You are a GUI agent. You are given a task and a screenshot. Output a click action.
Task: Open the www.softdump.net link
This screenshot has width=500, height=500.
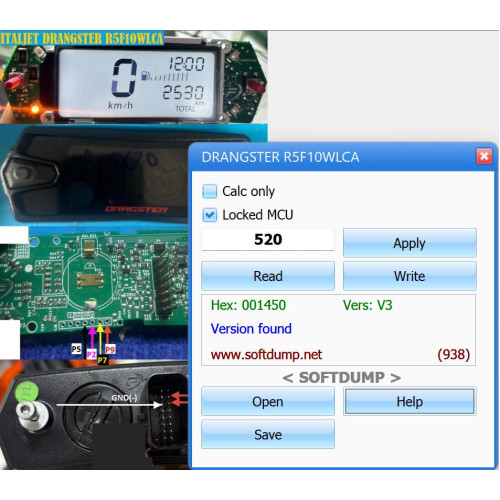266,354
